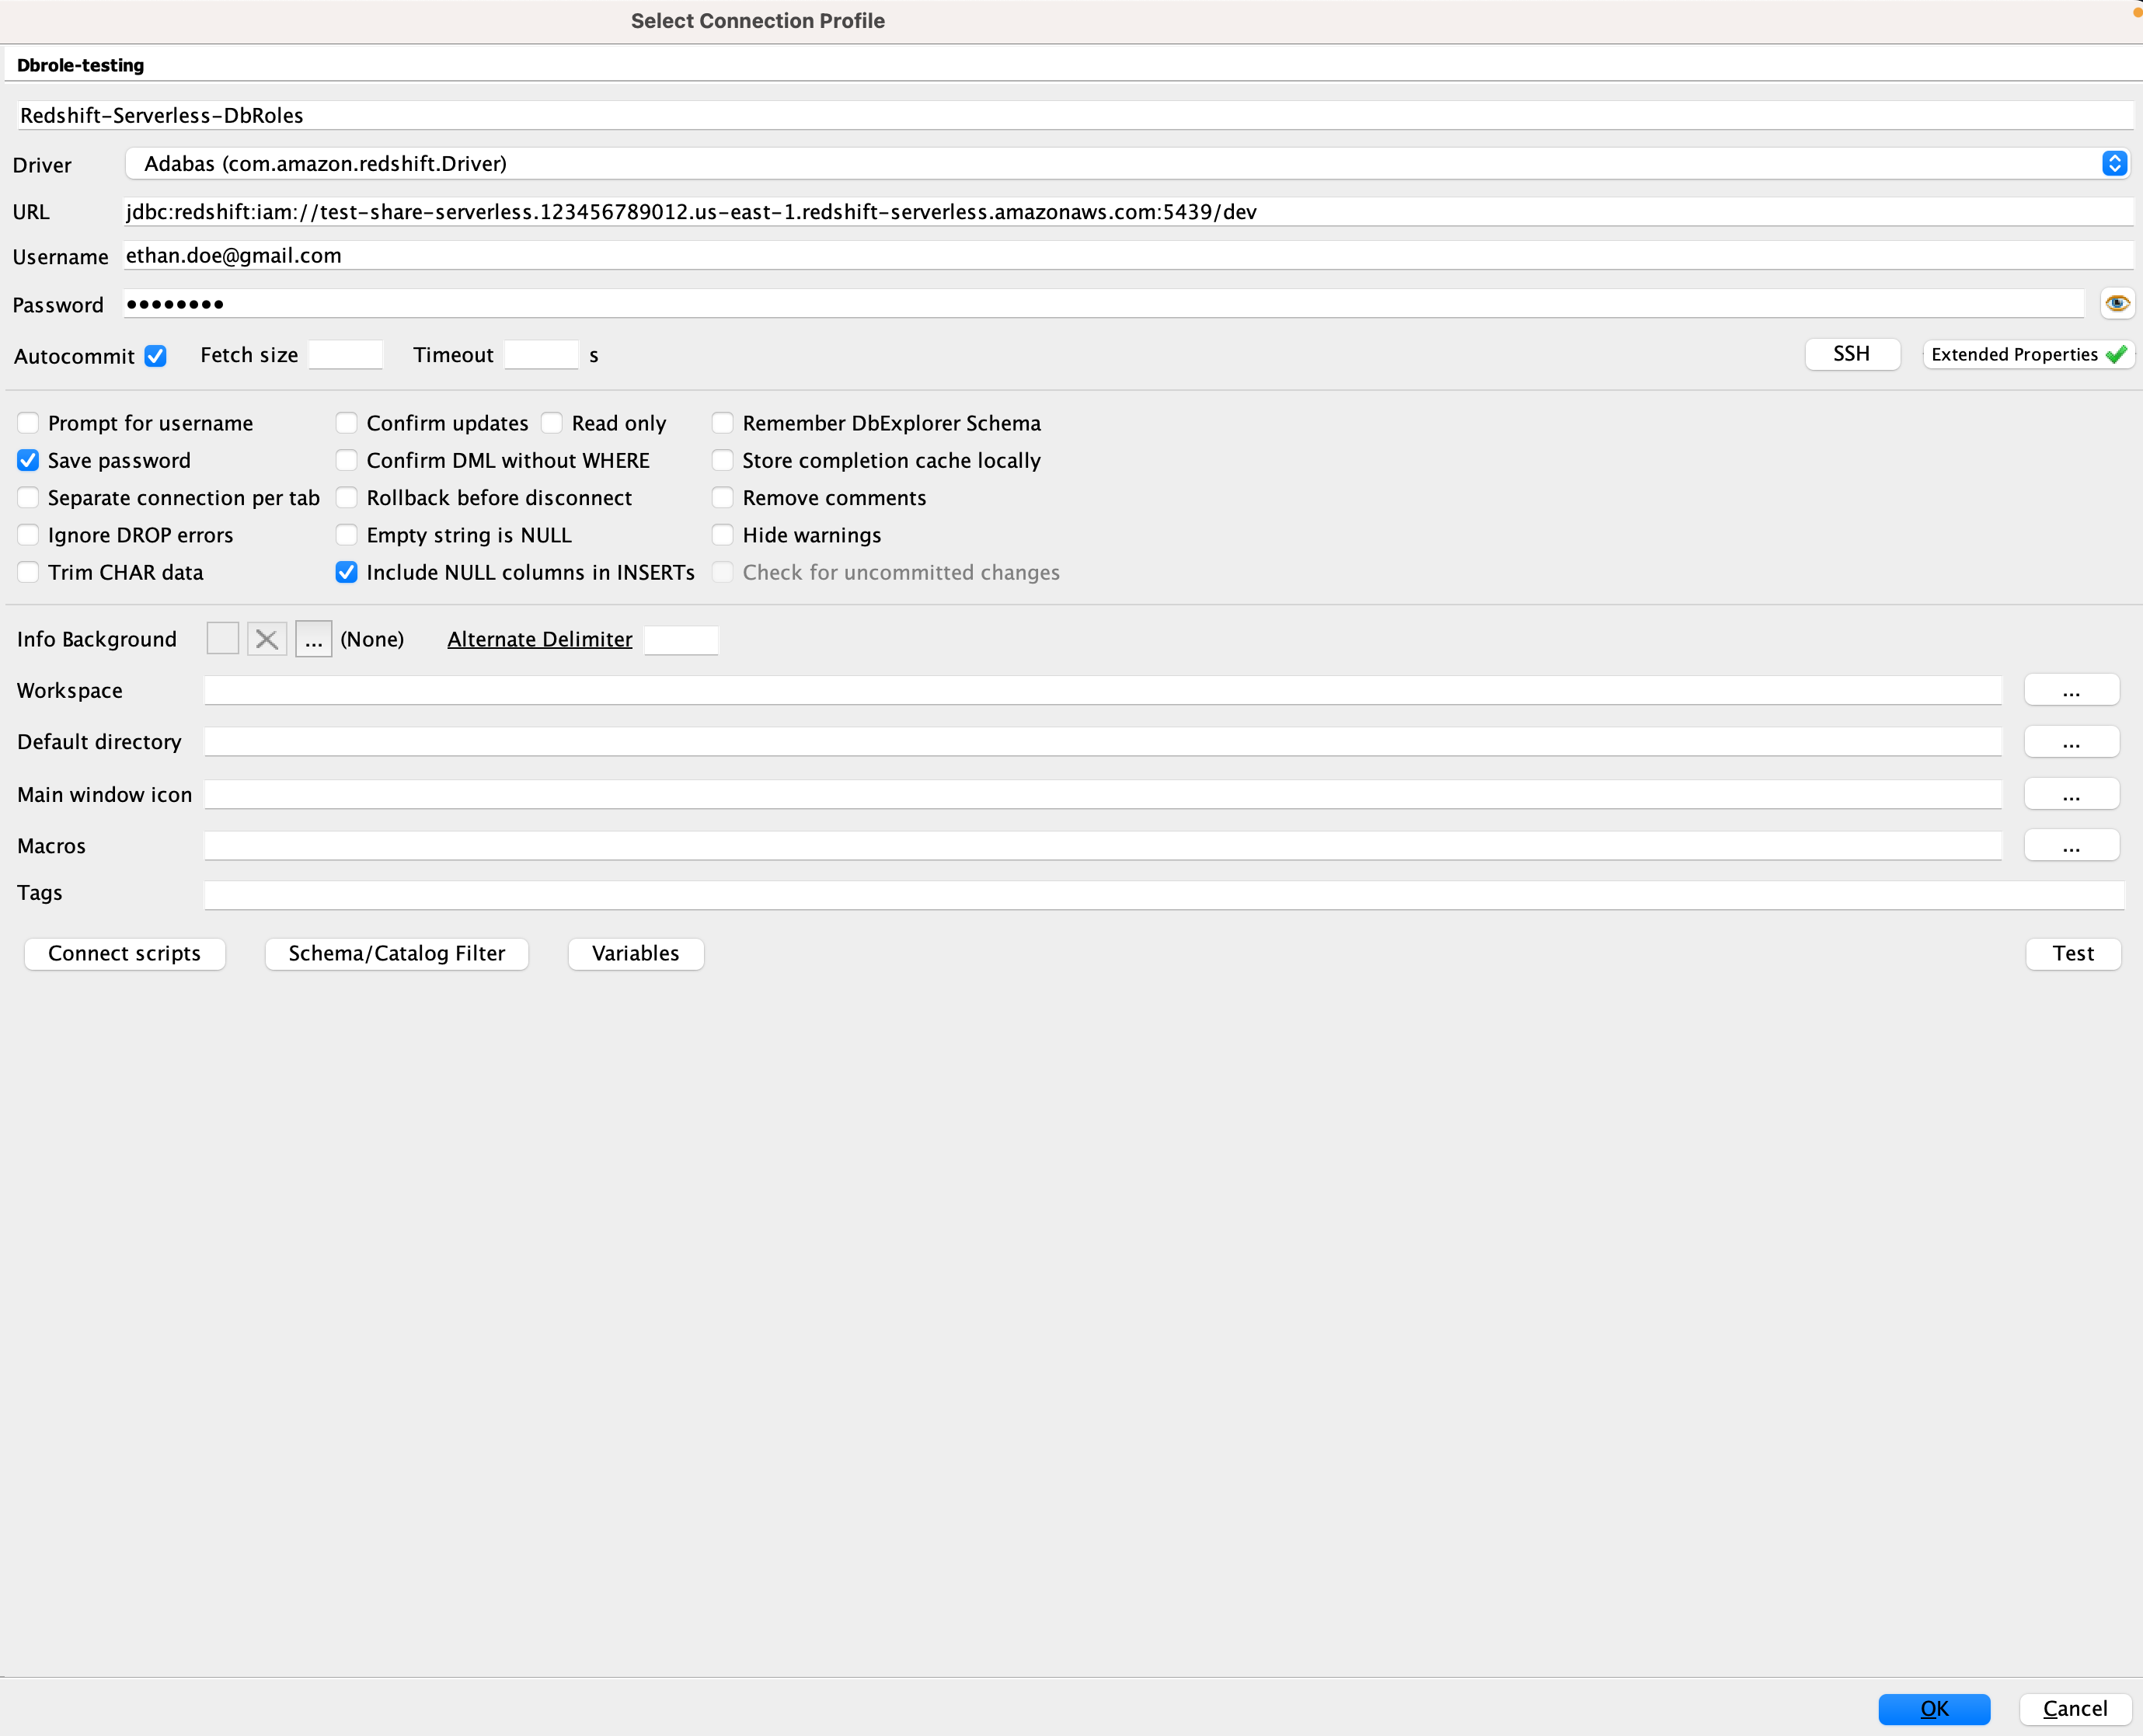Check Confirm DML without WHERE
The image size is (2143, 1736).
(346, 460)
